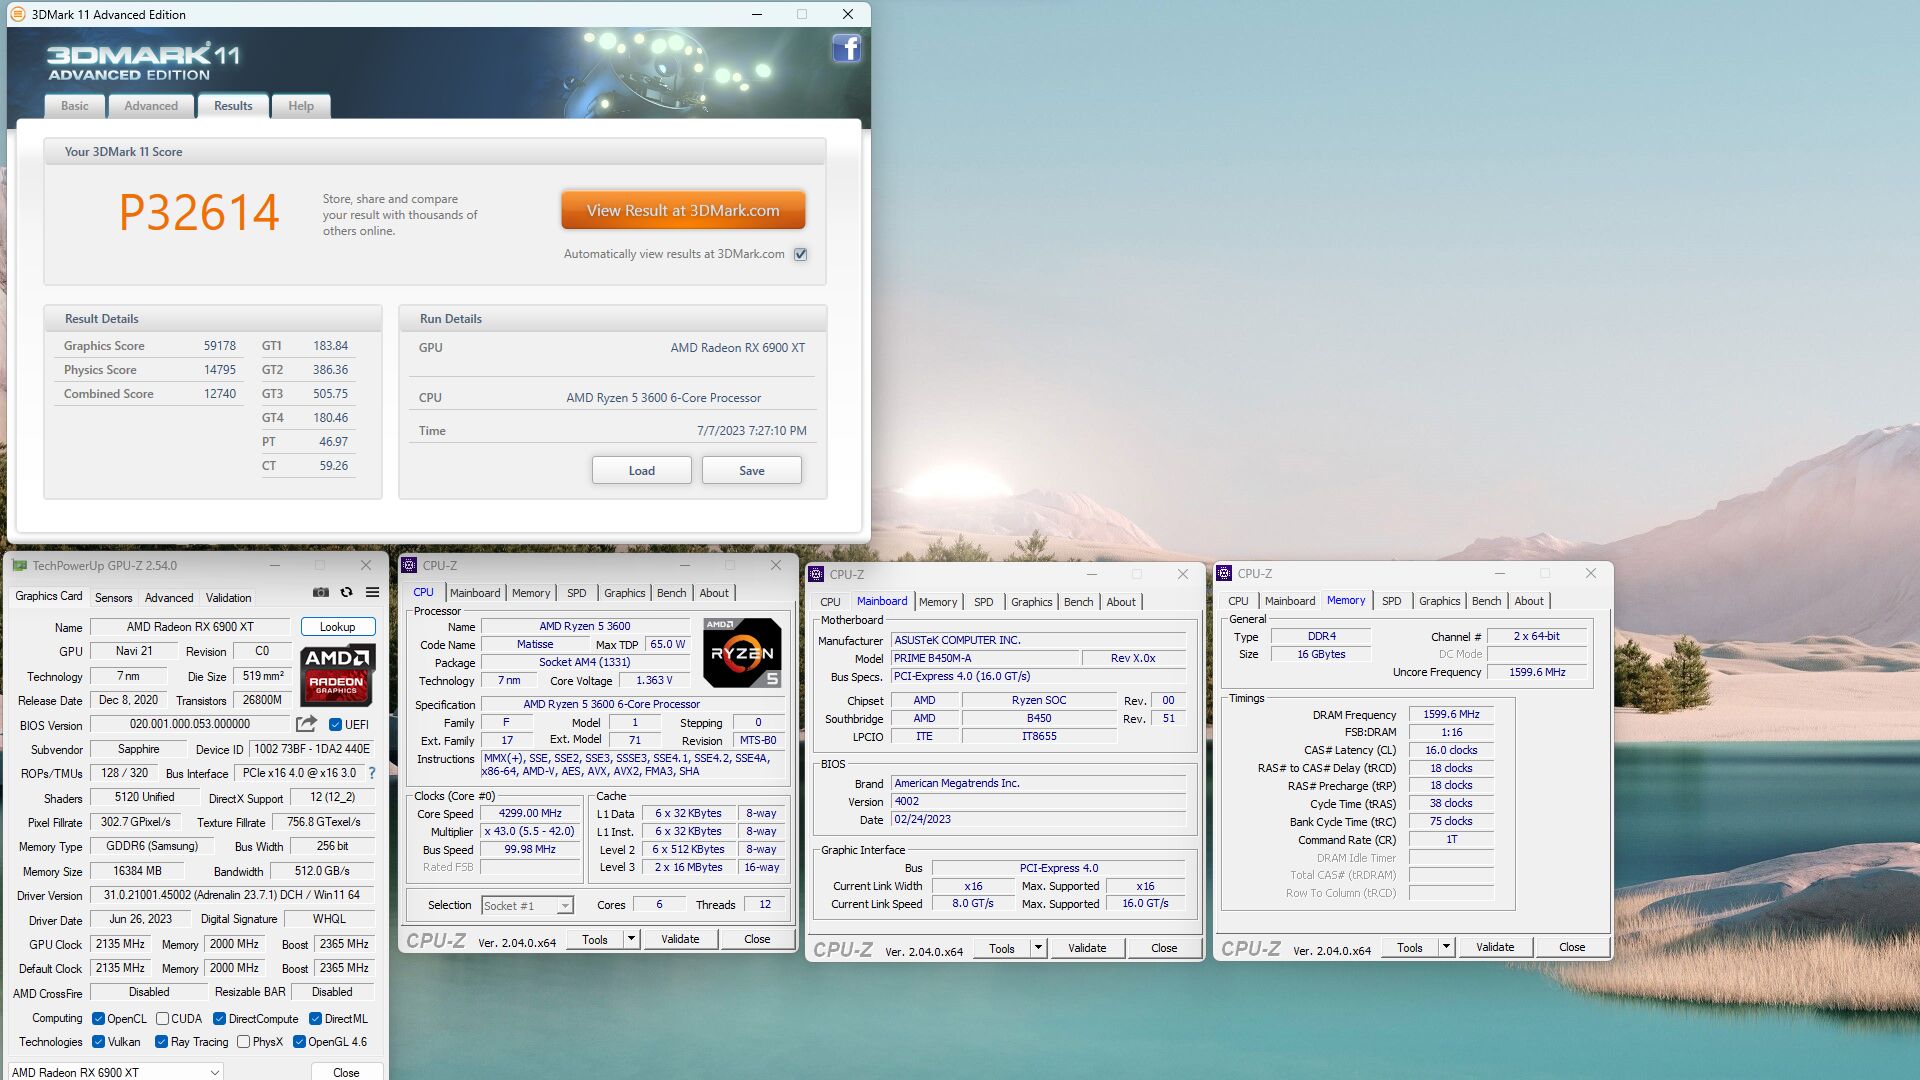Click the GPU Name field in GPU-Z
Viewport: 1920px width, 1080px height.
click(x=190, y=627)
